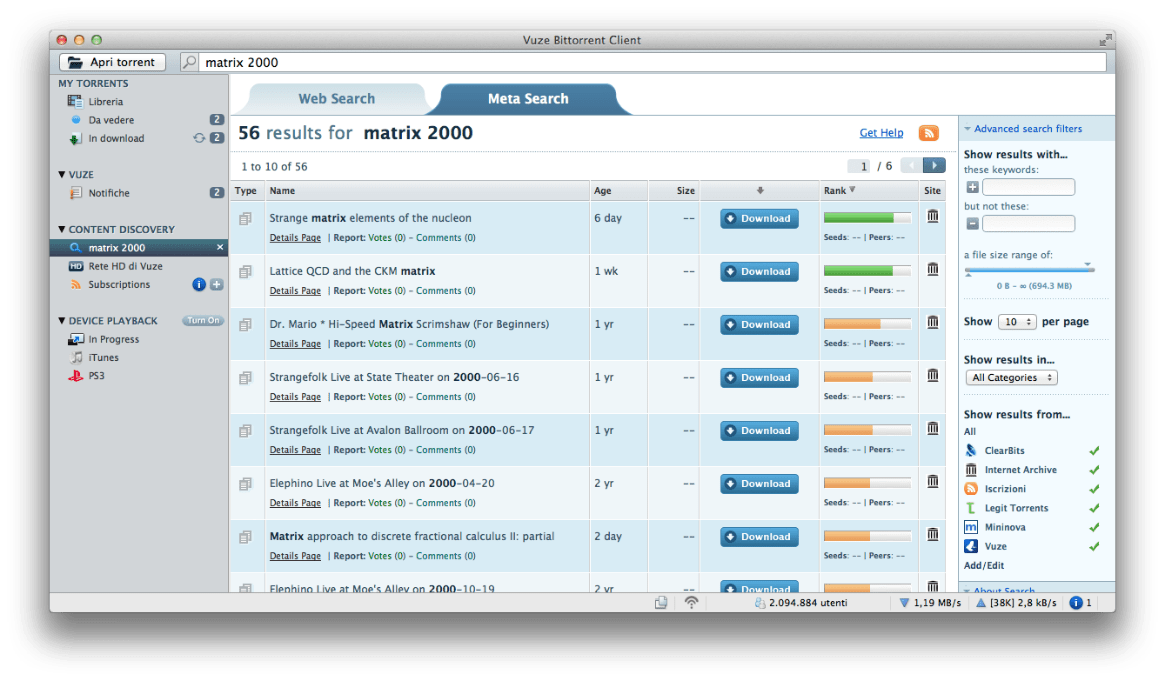Toggle the Vuze source checkmark
1165x681 pixels.
tap(1094, 547)
